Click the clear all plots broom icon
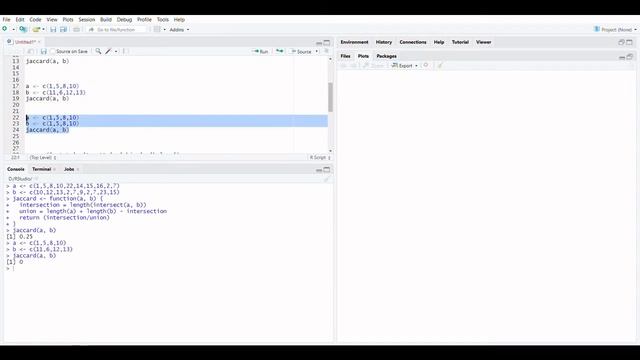 (x=440, y=65)
